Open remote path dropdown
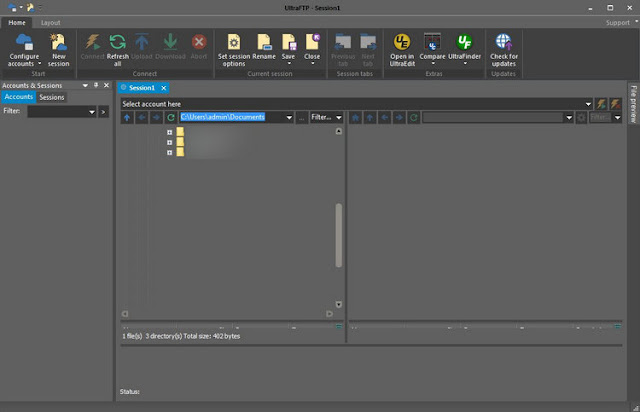Screen dimensions: 640x412 coord(569,118)
